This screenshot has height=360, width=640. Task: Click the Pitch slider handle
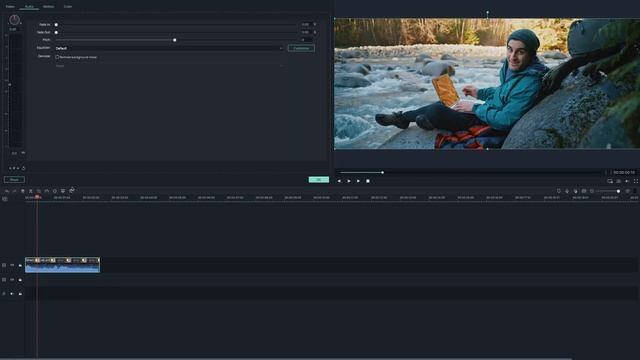(x=175, y=40)
